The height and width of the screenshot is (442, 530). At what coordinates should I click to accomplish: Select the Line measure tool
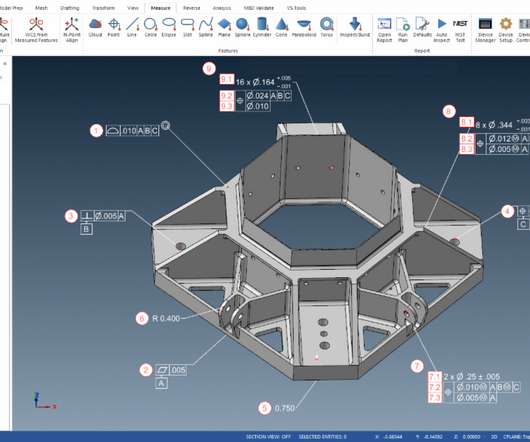(x=132, y=27)
